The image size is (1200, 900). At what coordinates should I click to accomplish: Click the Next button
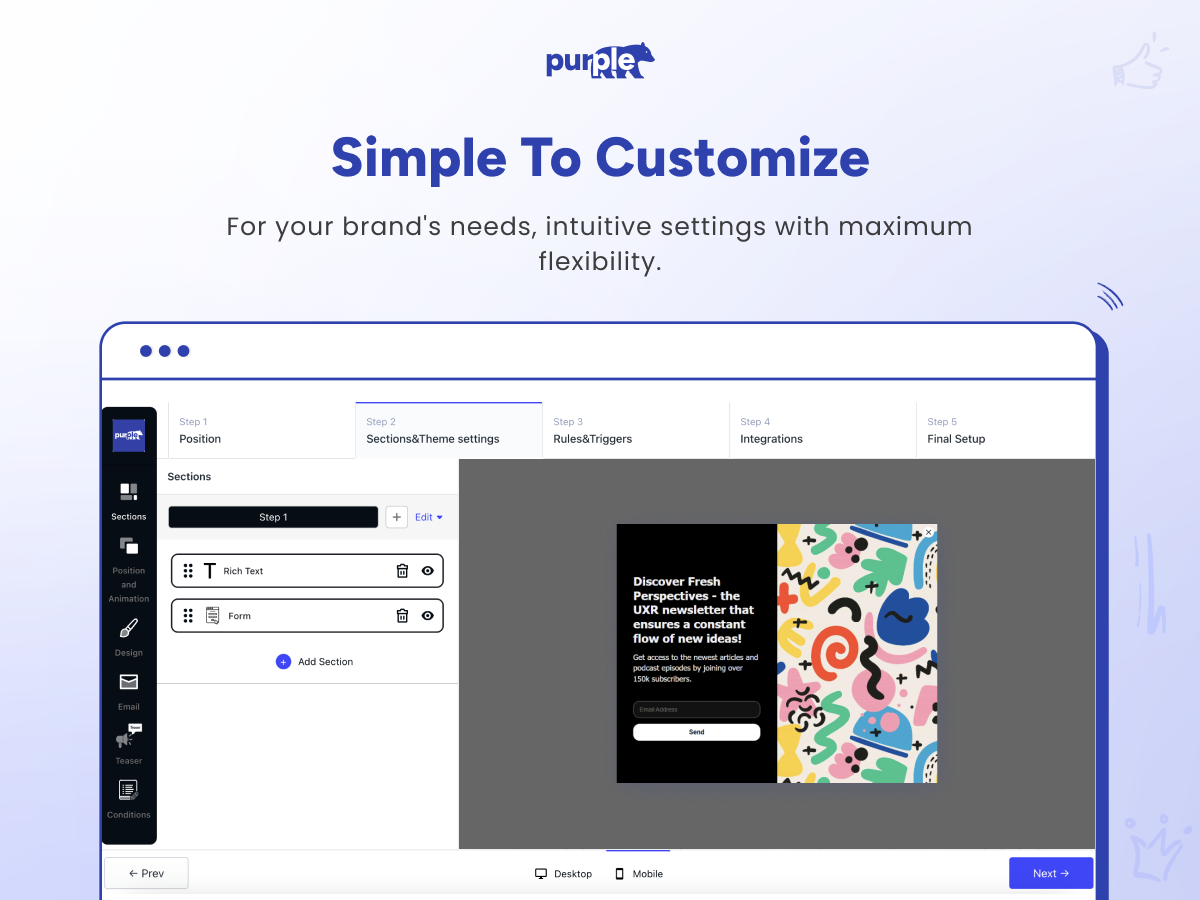(1050, 873)
